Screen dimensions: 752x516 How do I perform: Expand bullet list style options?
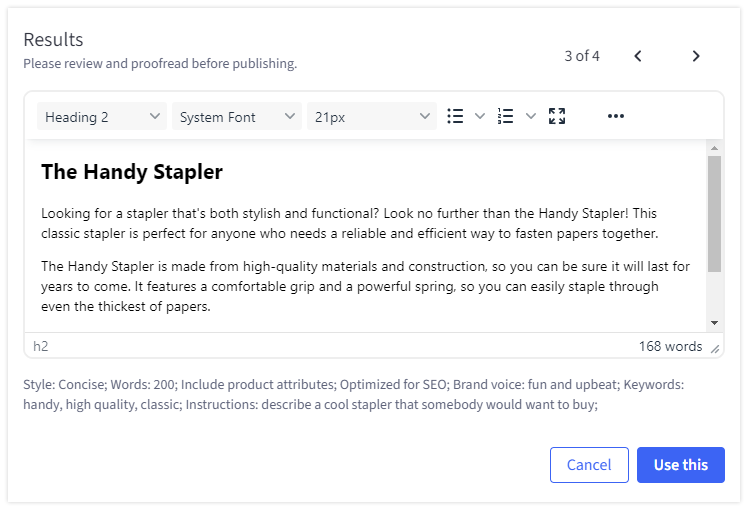tap(480, 117)
